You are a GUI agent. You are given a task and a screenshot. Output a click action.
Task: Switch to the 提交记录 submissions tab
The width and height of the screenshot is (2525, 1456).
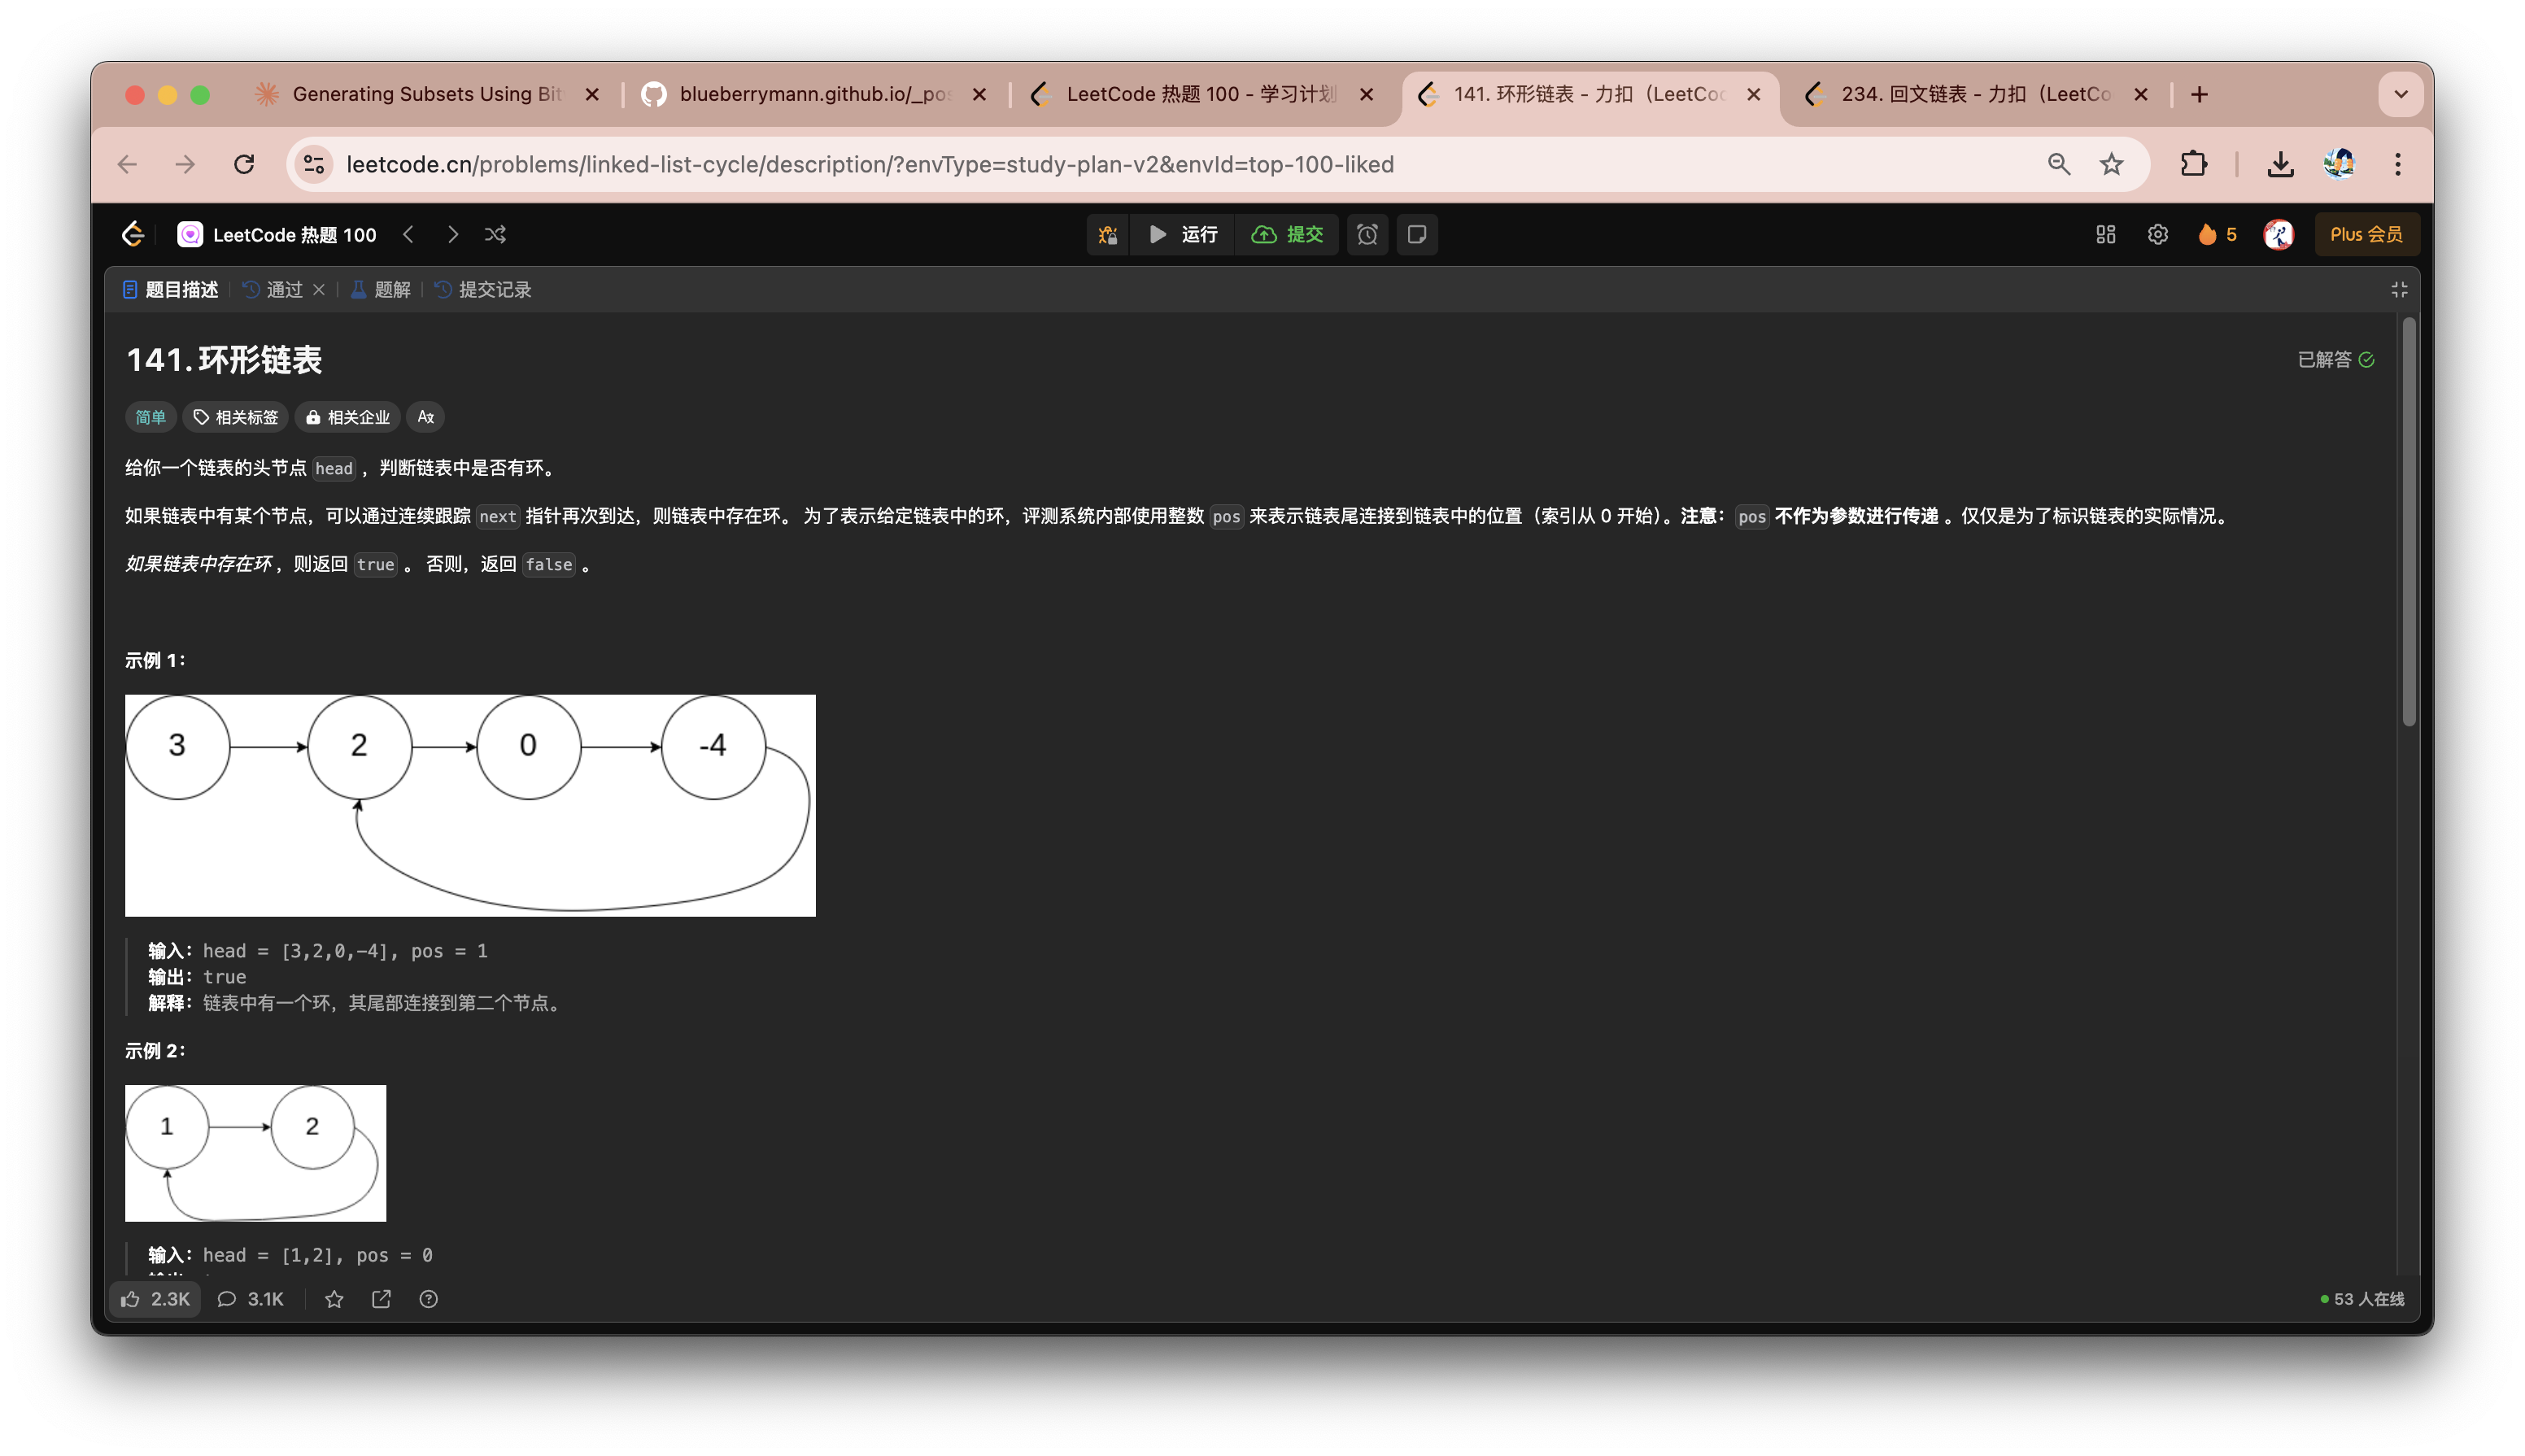pos(484,289)
